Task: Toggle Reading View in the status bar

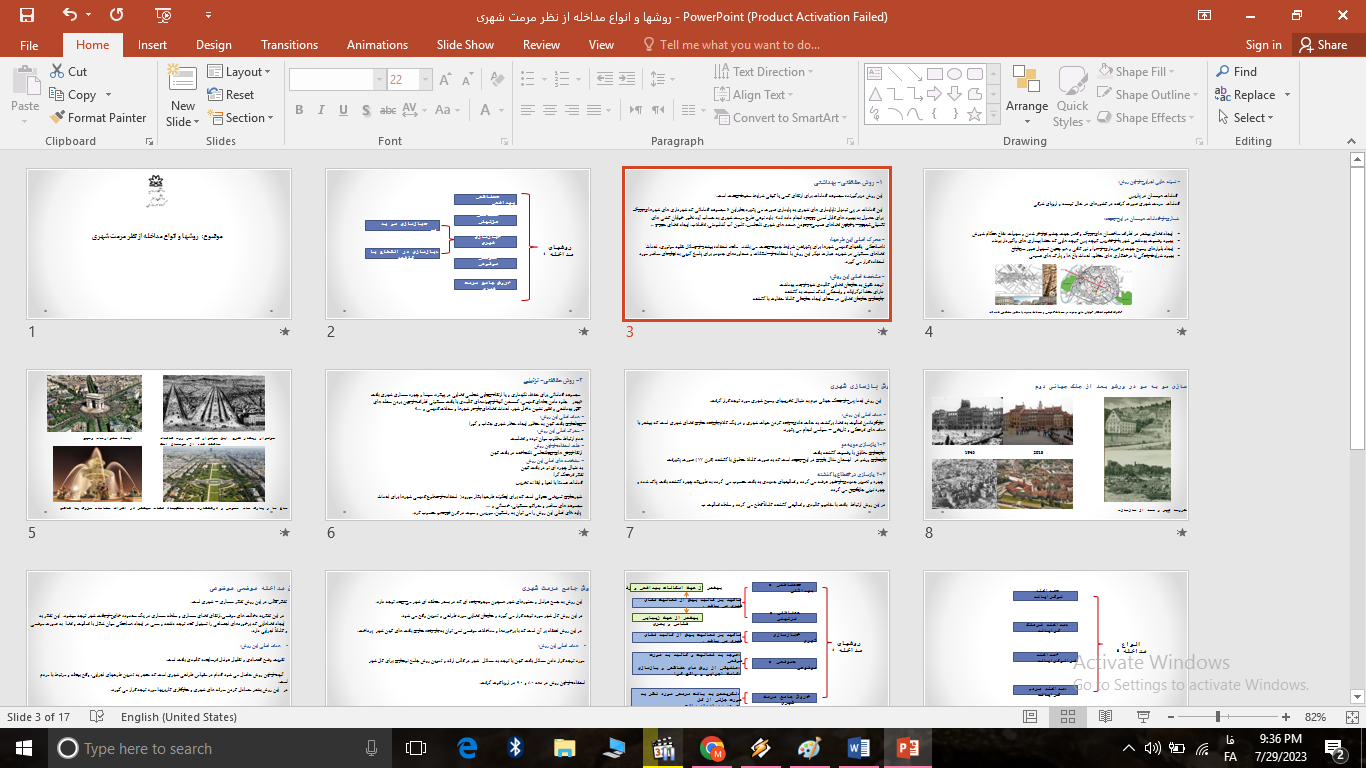Action: point(1103,717)
